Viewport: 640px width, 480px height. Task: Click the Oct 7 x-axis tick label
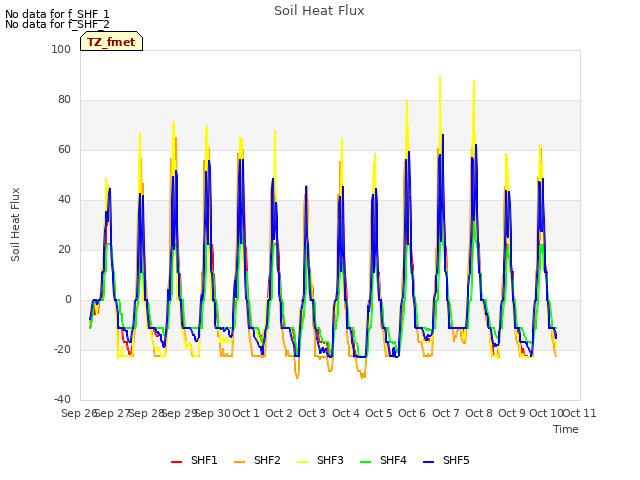[x=446, y=413]
